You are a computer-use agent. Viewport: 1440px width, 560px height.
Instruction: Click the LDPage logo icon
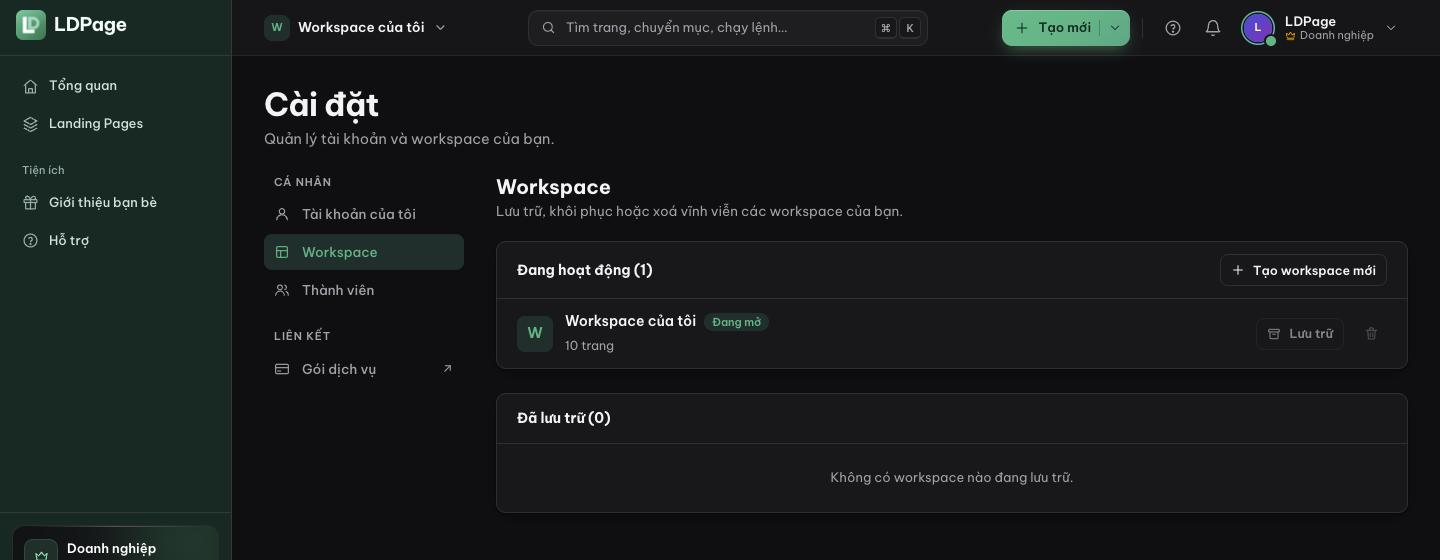pos(31,25)
